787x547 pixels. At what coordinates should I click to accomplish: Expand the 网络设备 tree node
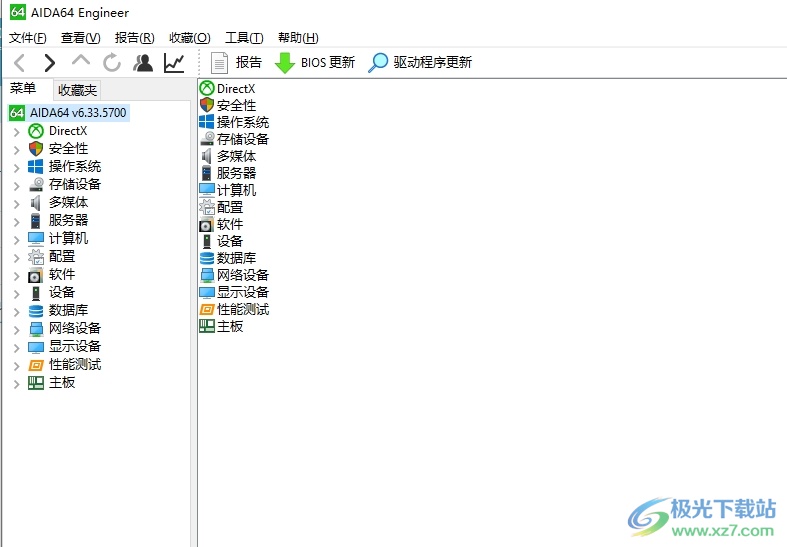click(x=17, y=330)
